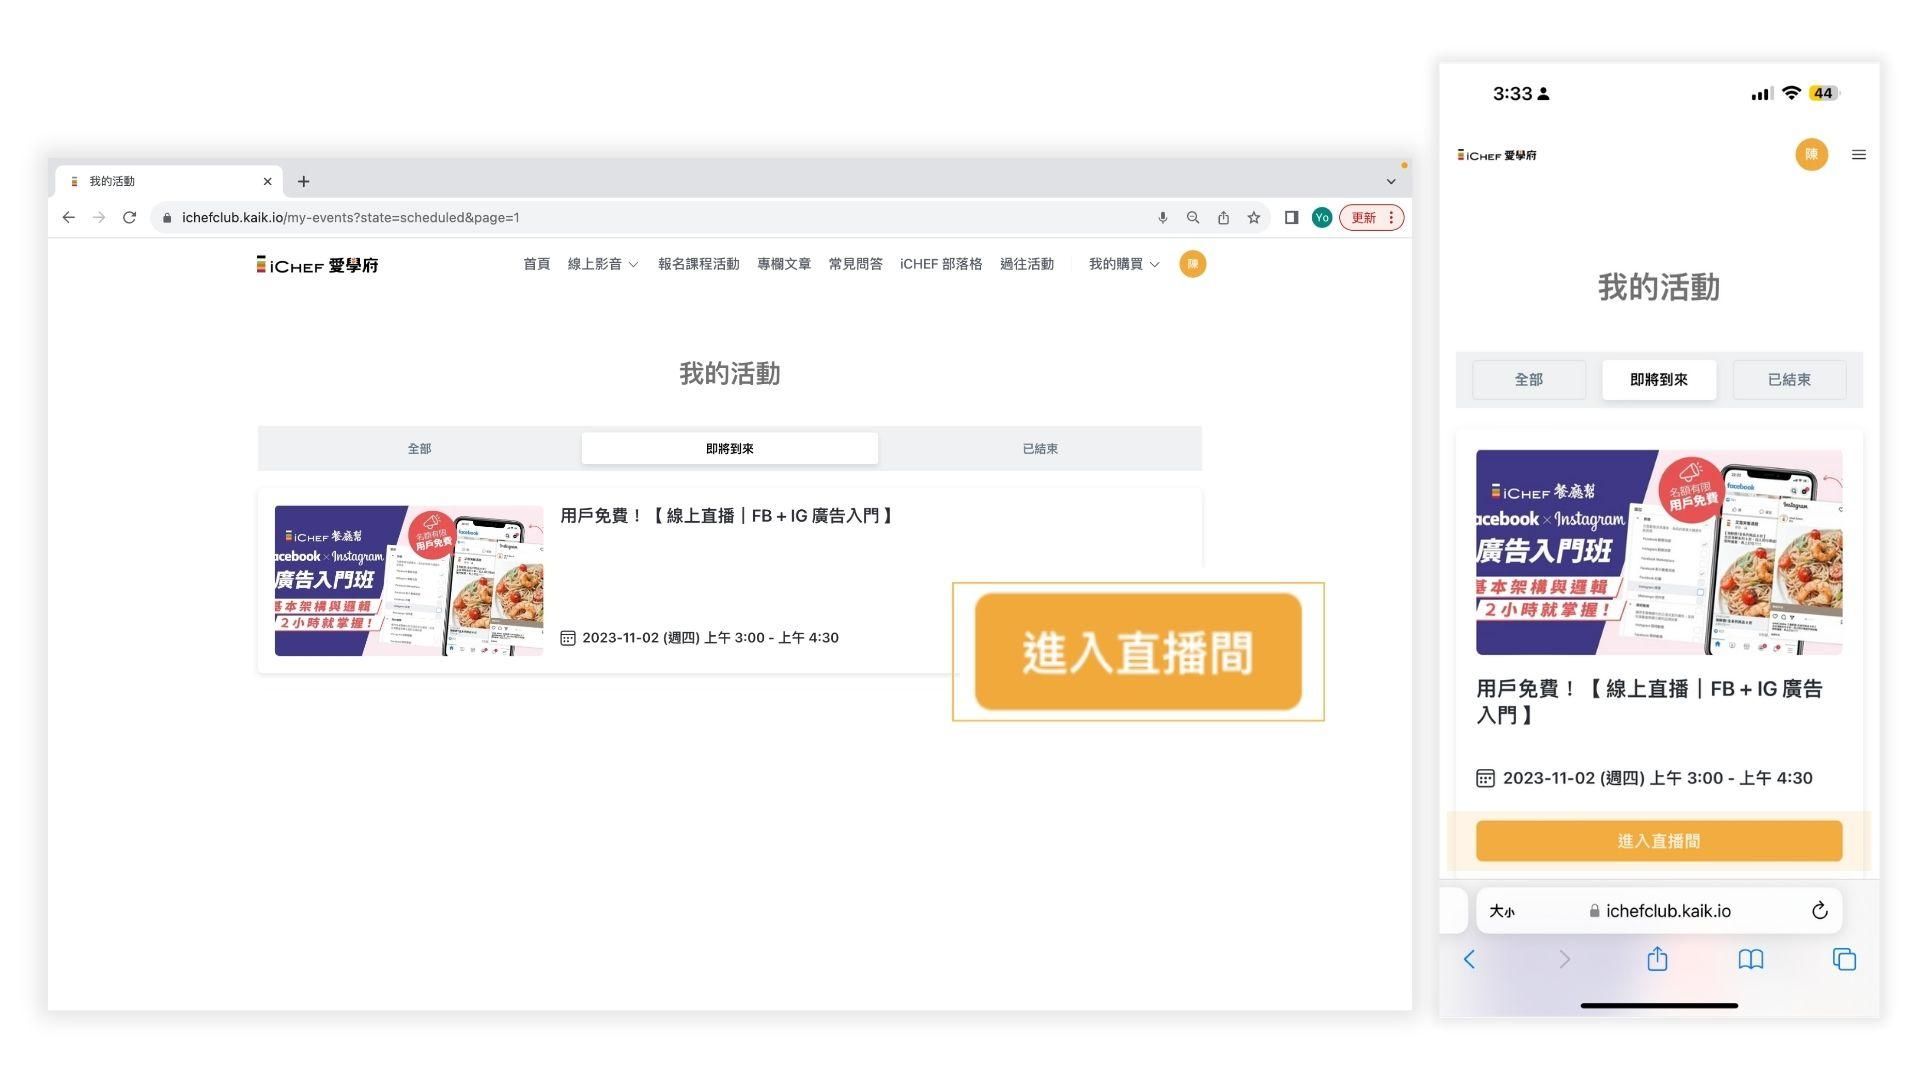Expand the 線上影音 dropdown menu

click(x=602, y=264)
